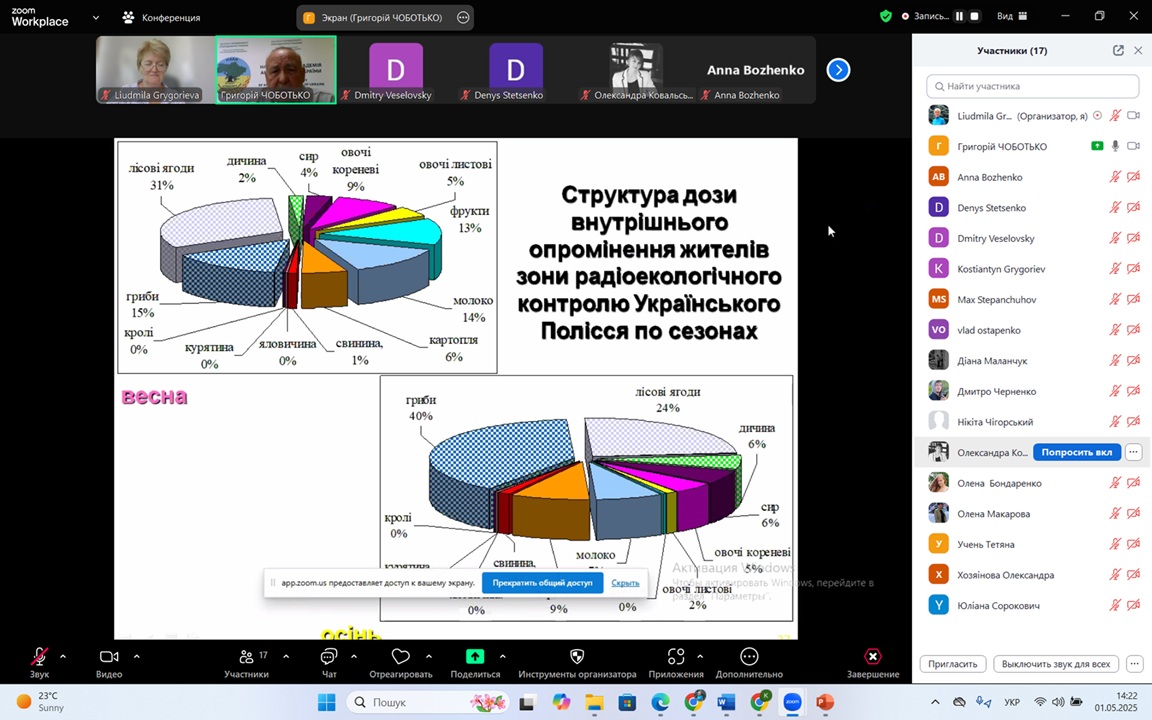Start camera with Видео button
This screenshot has width=1152, height=720.
[109, 662]
